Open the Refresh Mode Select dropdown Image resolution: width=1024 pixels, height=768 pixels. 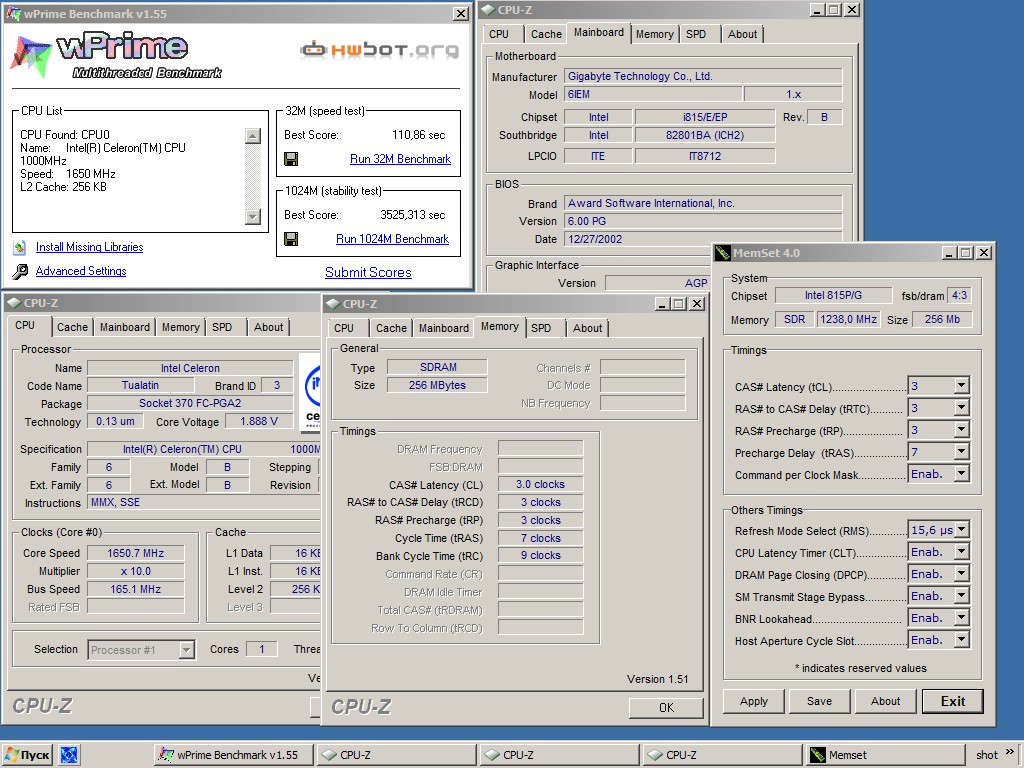point(961,530)
